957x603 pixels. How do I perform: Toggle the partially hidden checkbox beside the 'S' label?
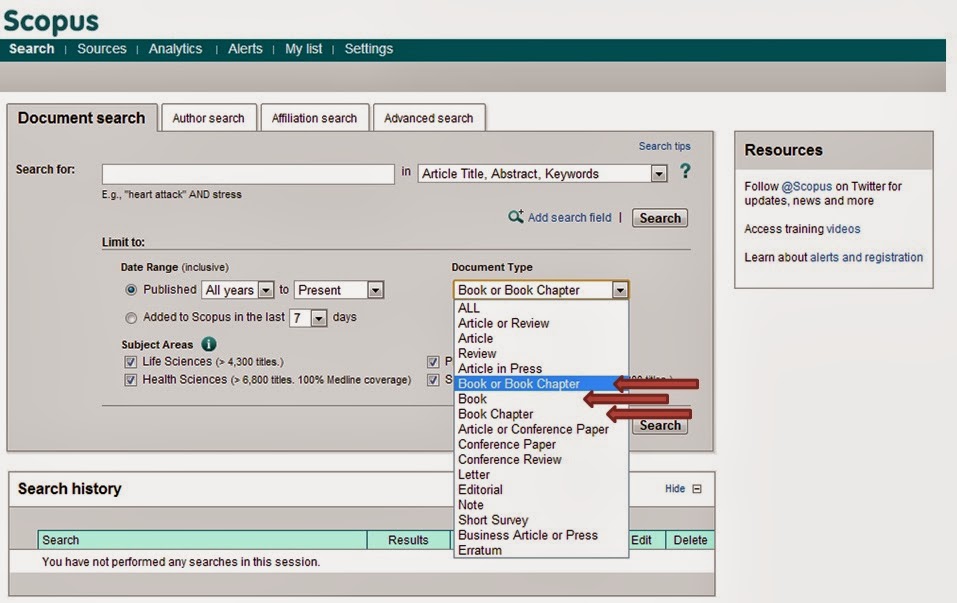[x=433, y=380]
